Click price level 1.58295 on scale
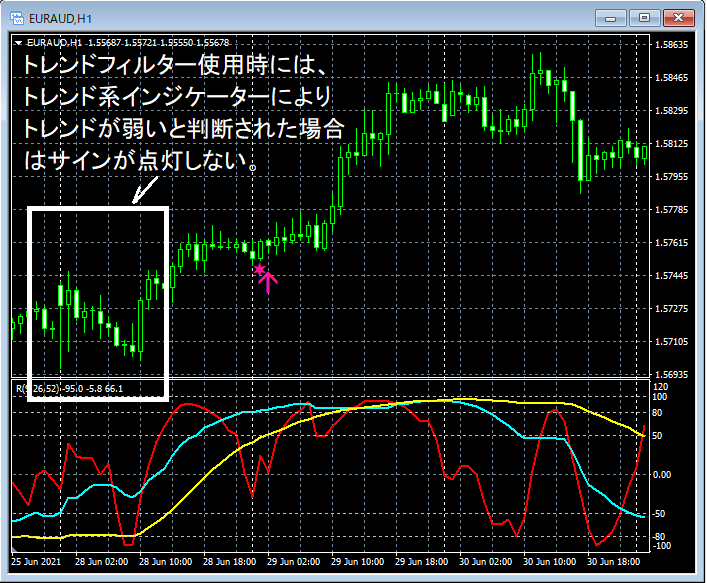Image resolution: width=707 pixels, height=583 pixels. [671, 110]
